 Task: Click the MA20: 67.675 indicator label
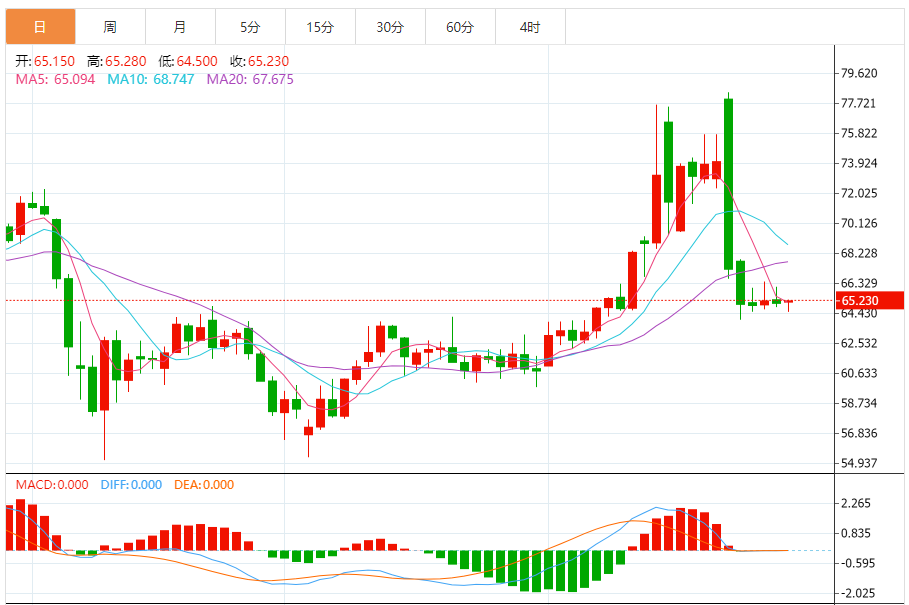(x=250, y=79)
